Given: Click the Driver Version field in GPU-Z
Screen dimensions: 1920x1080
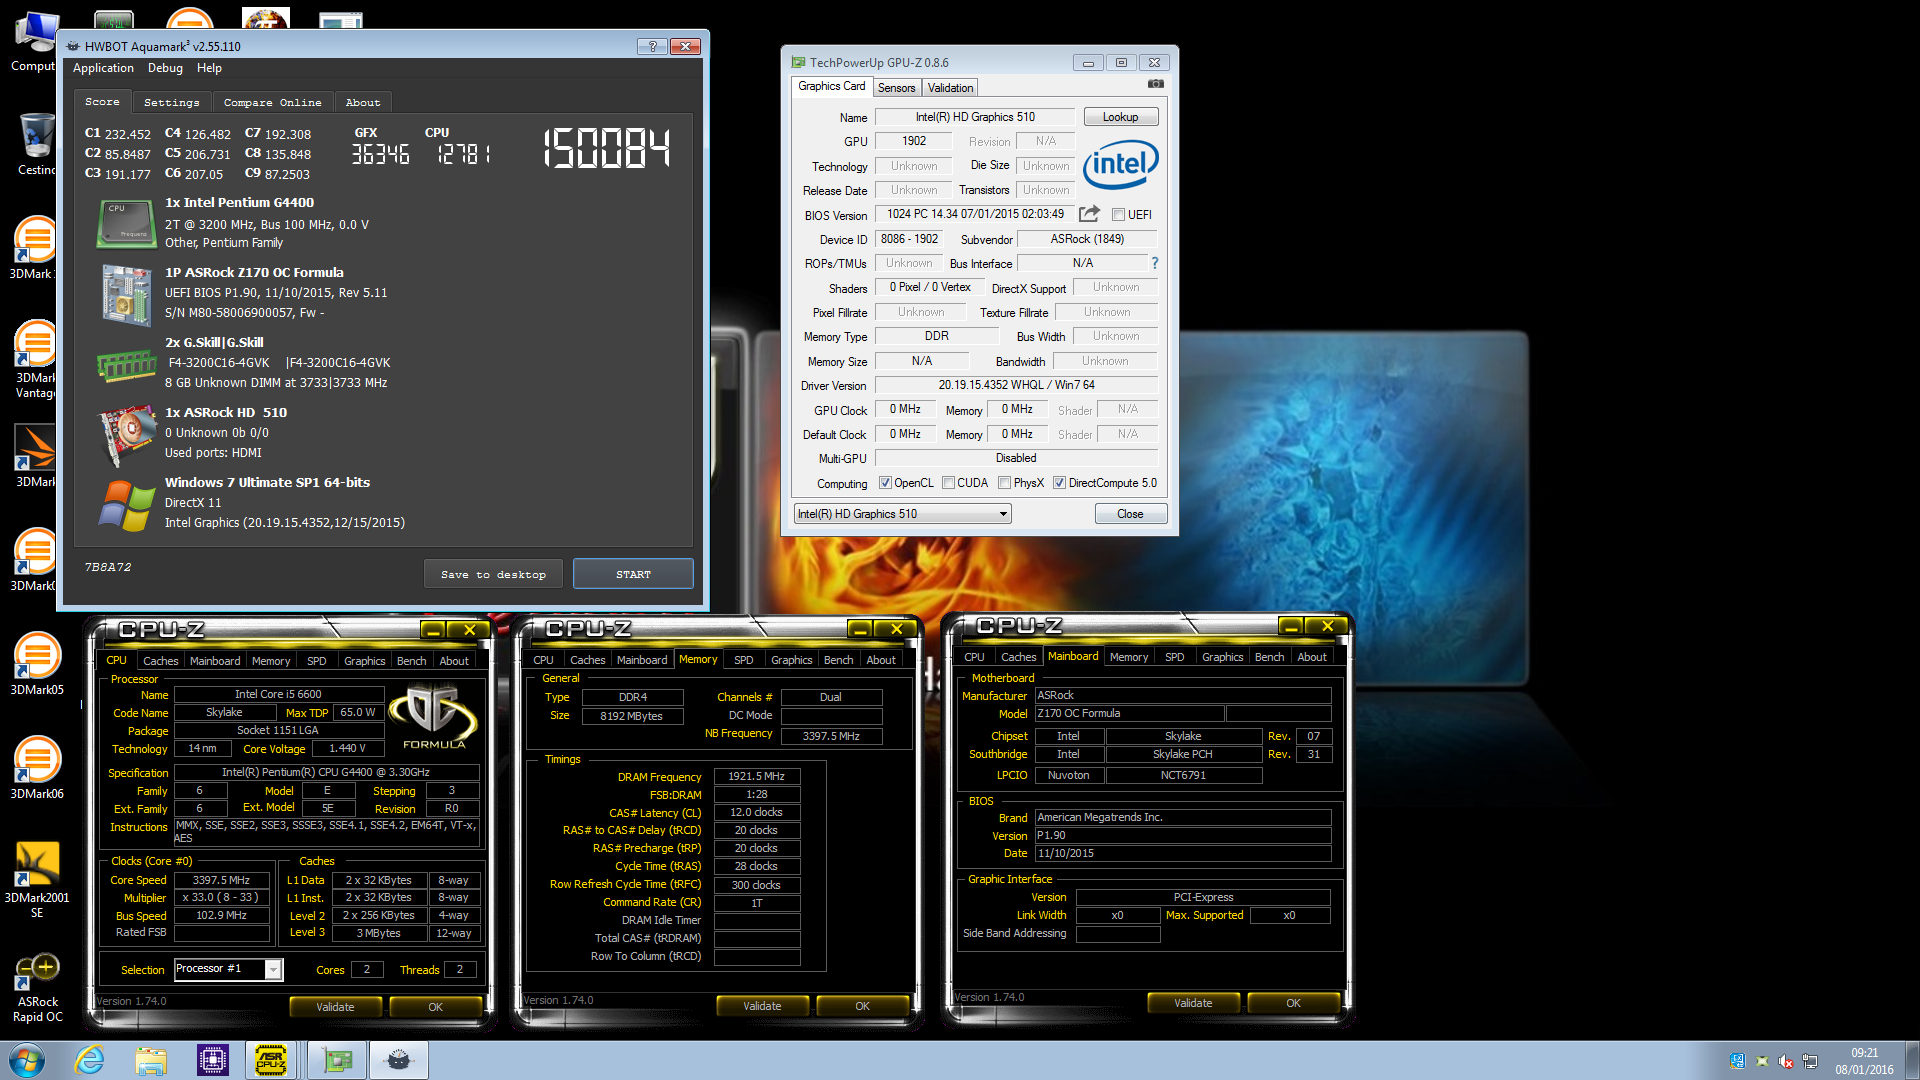Looking at the screenshot, I should pos(1016,385).
